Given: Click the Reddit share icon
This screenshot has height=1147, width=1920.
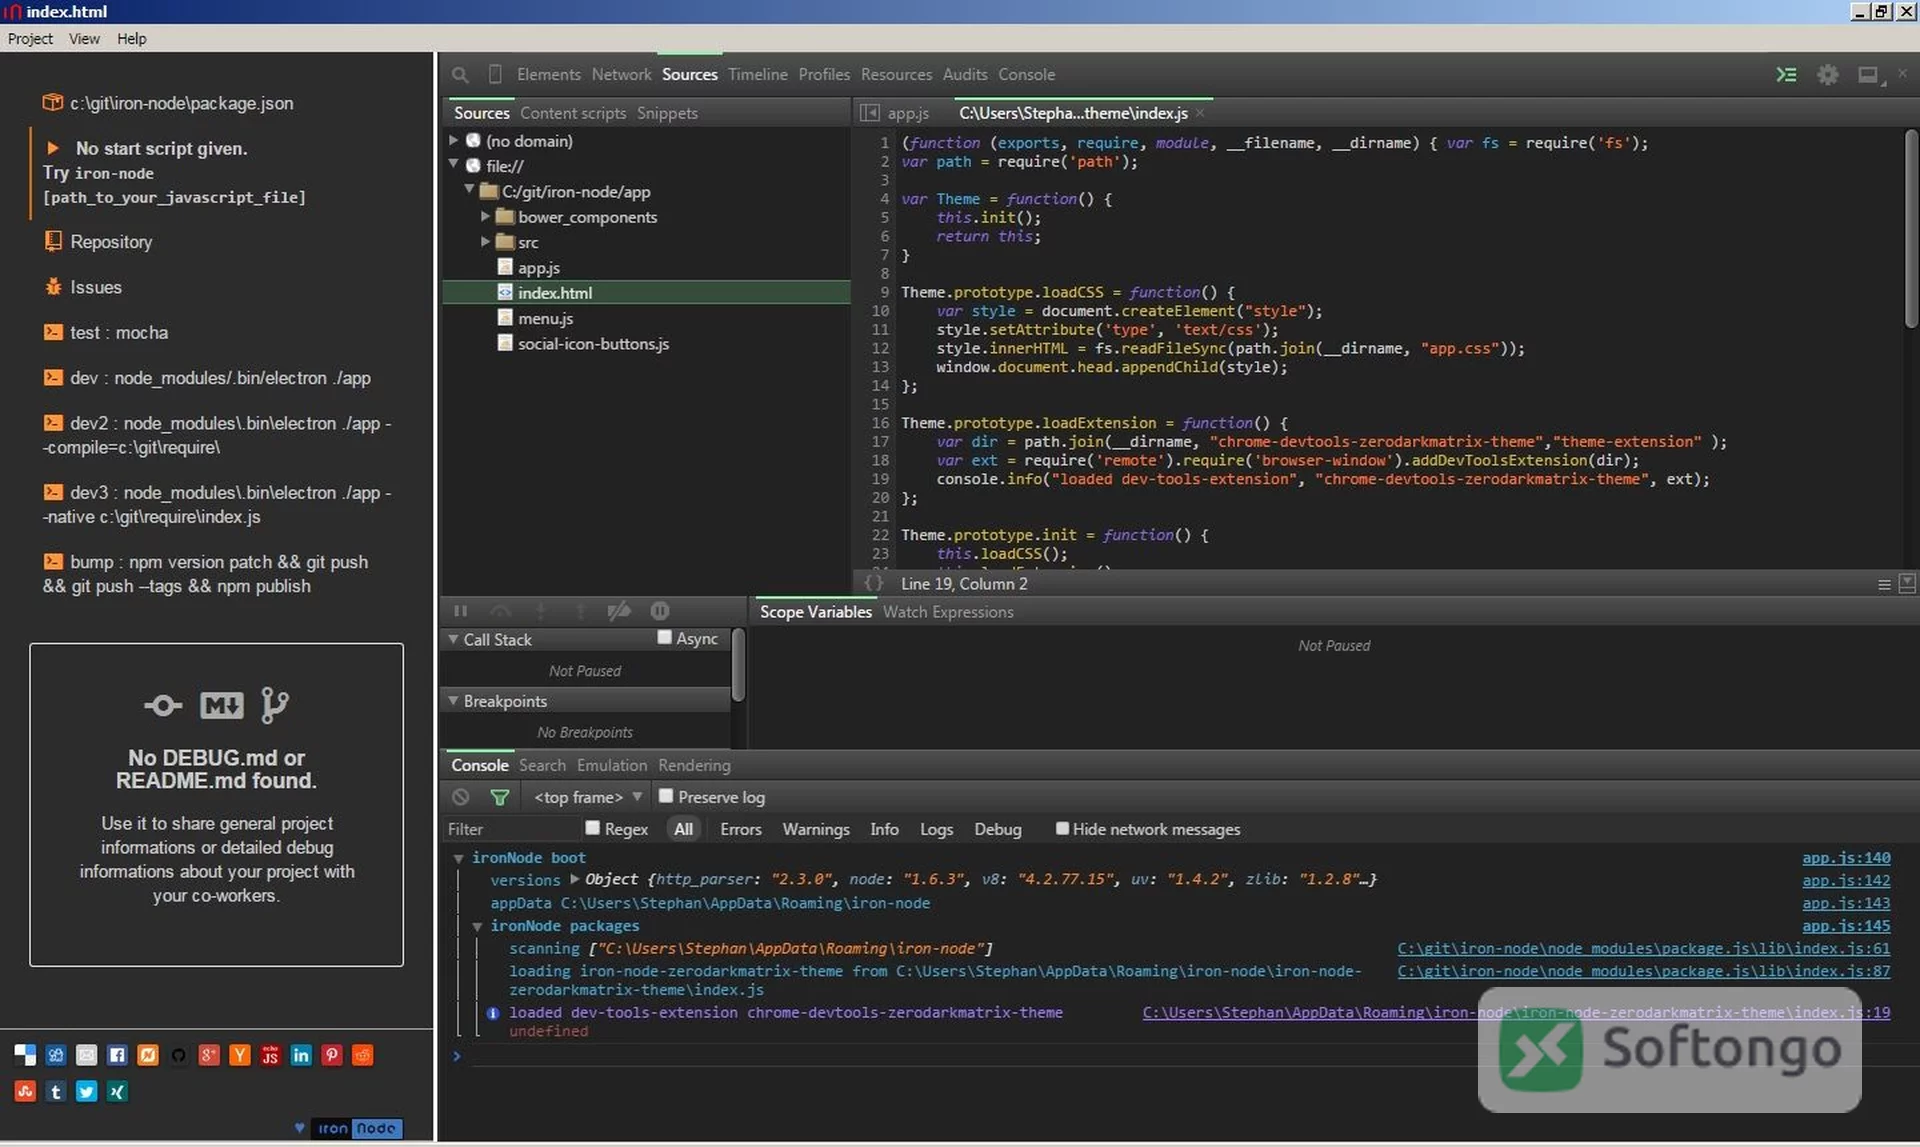Looking at the screenshot, I should click(x=363, y=1055).
